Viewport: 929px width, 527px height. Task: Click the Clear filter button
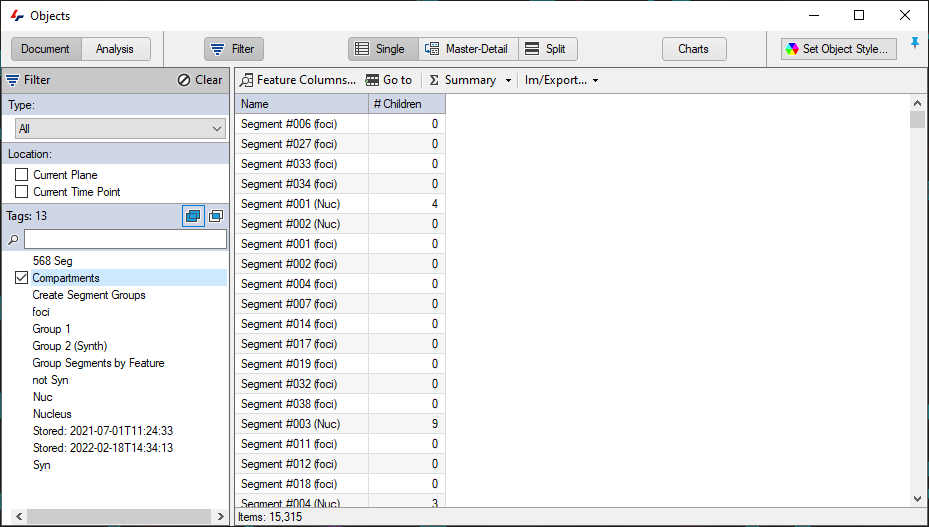pos(200,80)
